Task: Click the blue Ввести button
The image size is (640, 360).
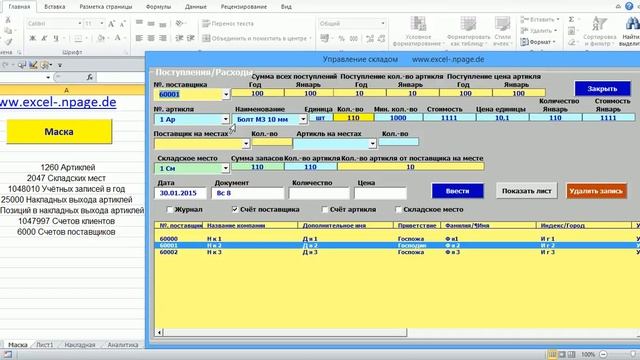Action: pyautogui.click(x=458, y=191)
